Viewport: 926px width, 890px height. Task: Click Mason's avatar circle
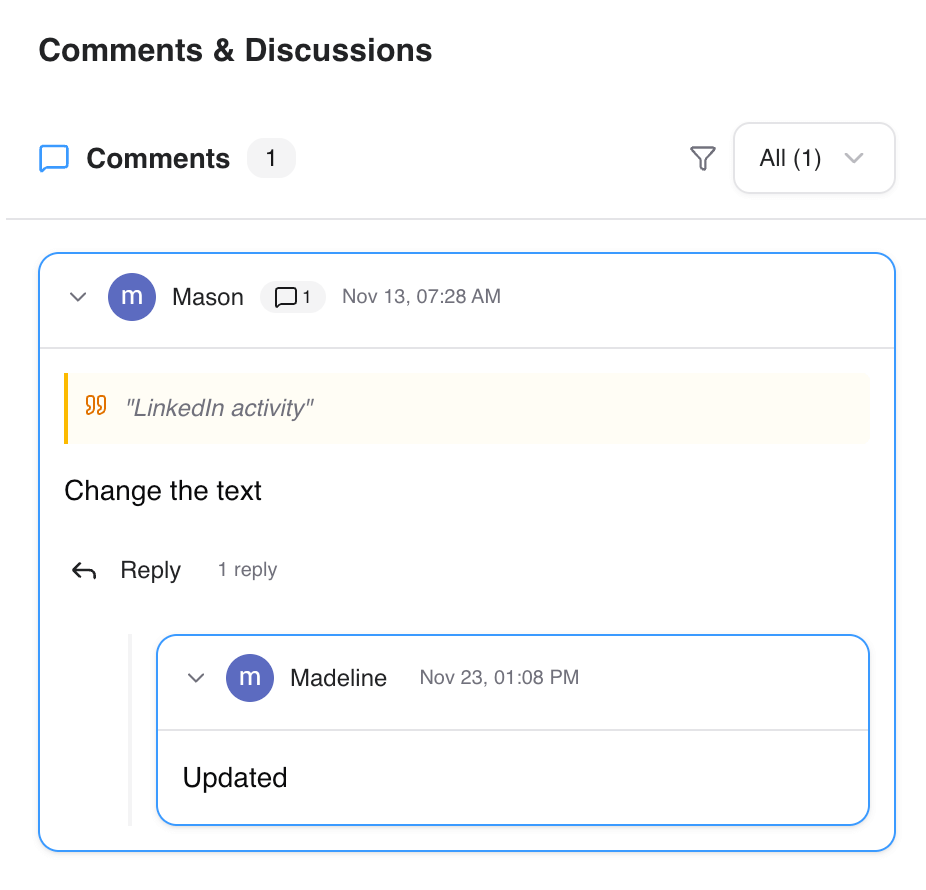[x=132, y=297]
